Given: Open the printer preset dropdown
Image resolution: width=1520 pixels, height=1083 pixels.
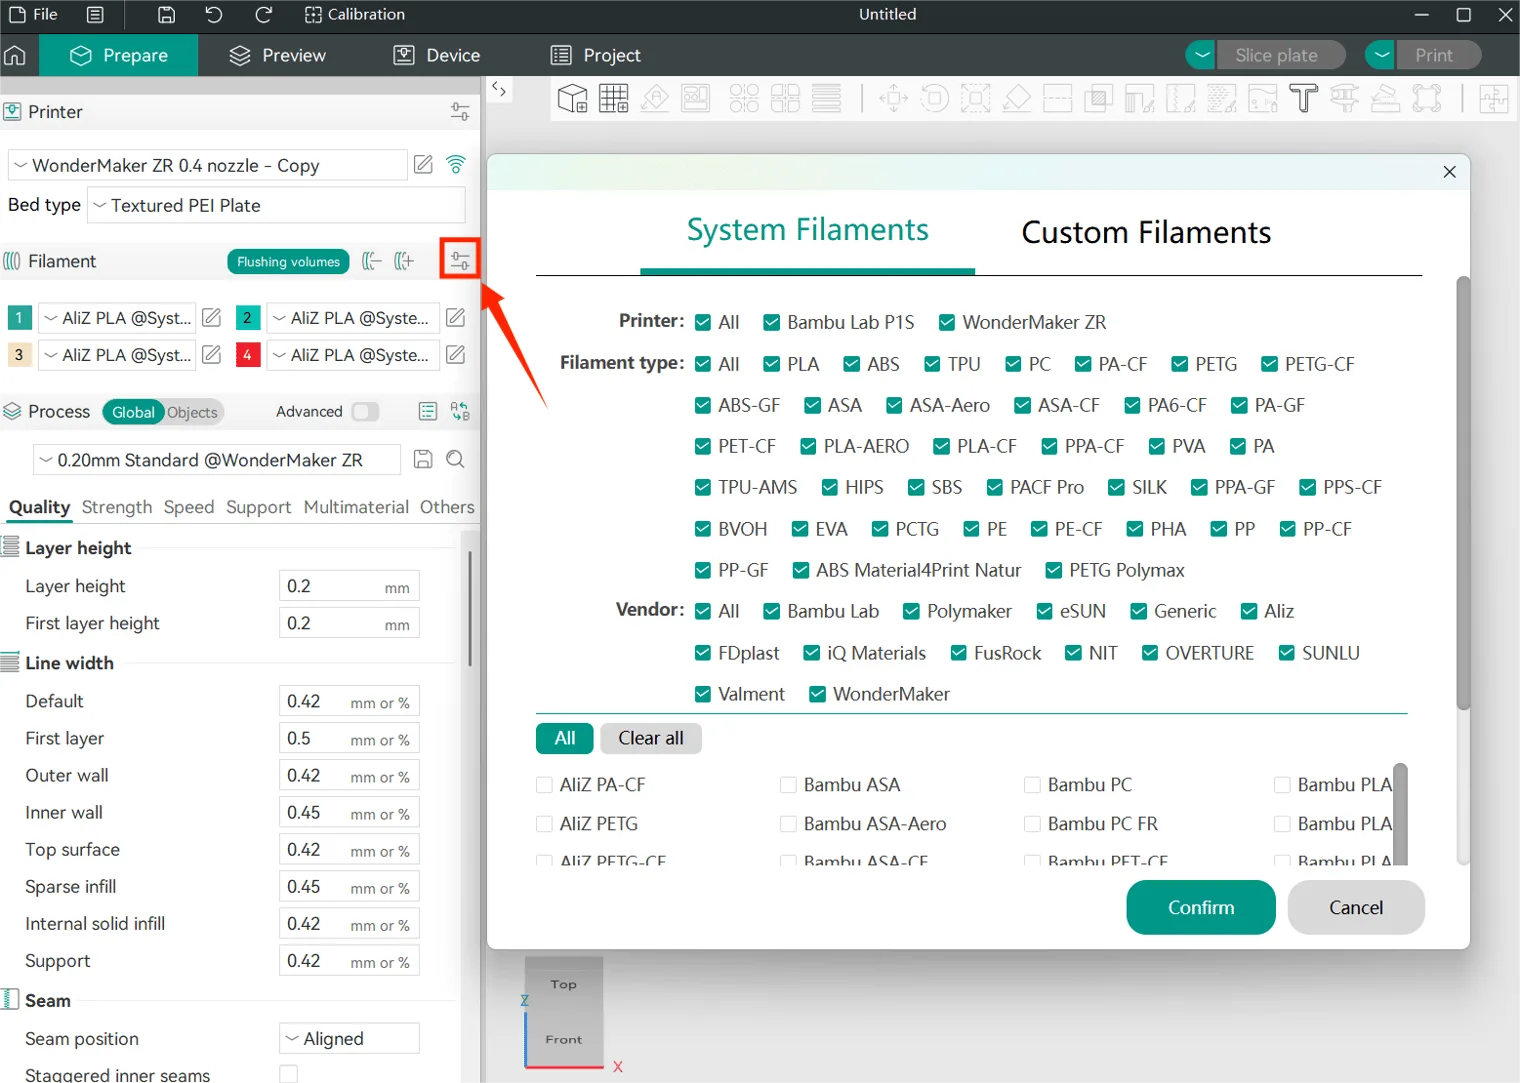Looking at the screenshot, I should click(x=207, y=165).
